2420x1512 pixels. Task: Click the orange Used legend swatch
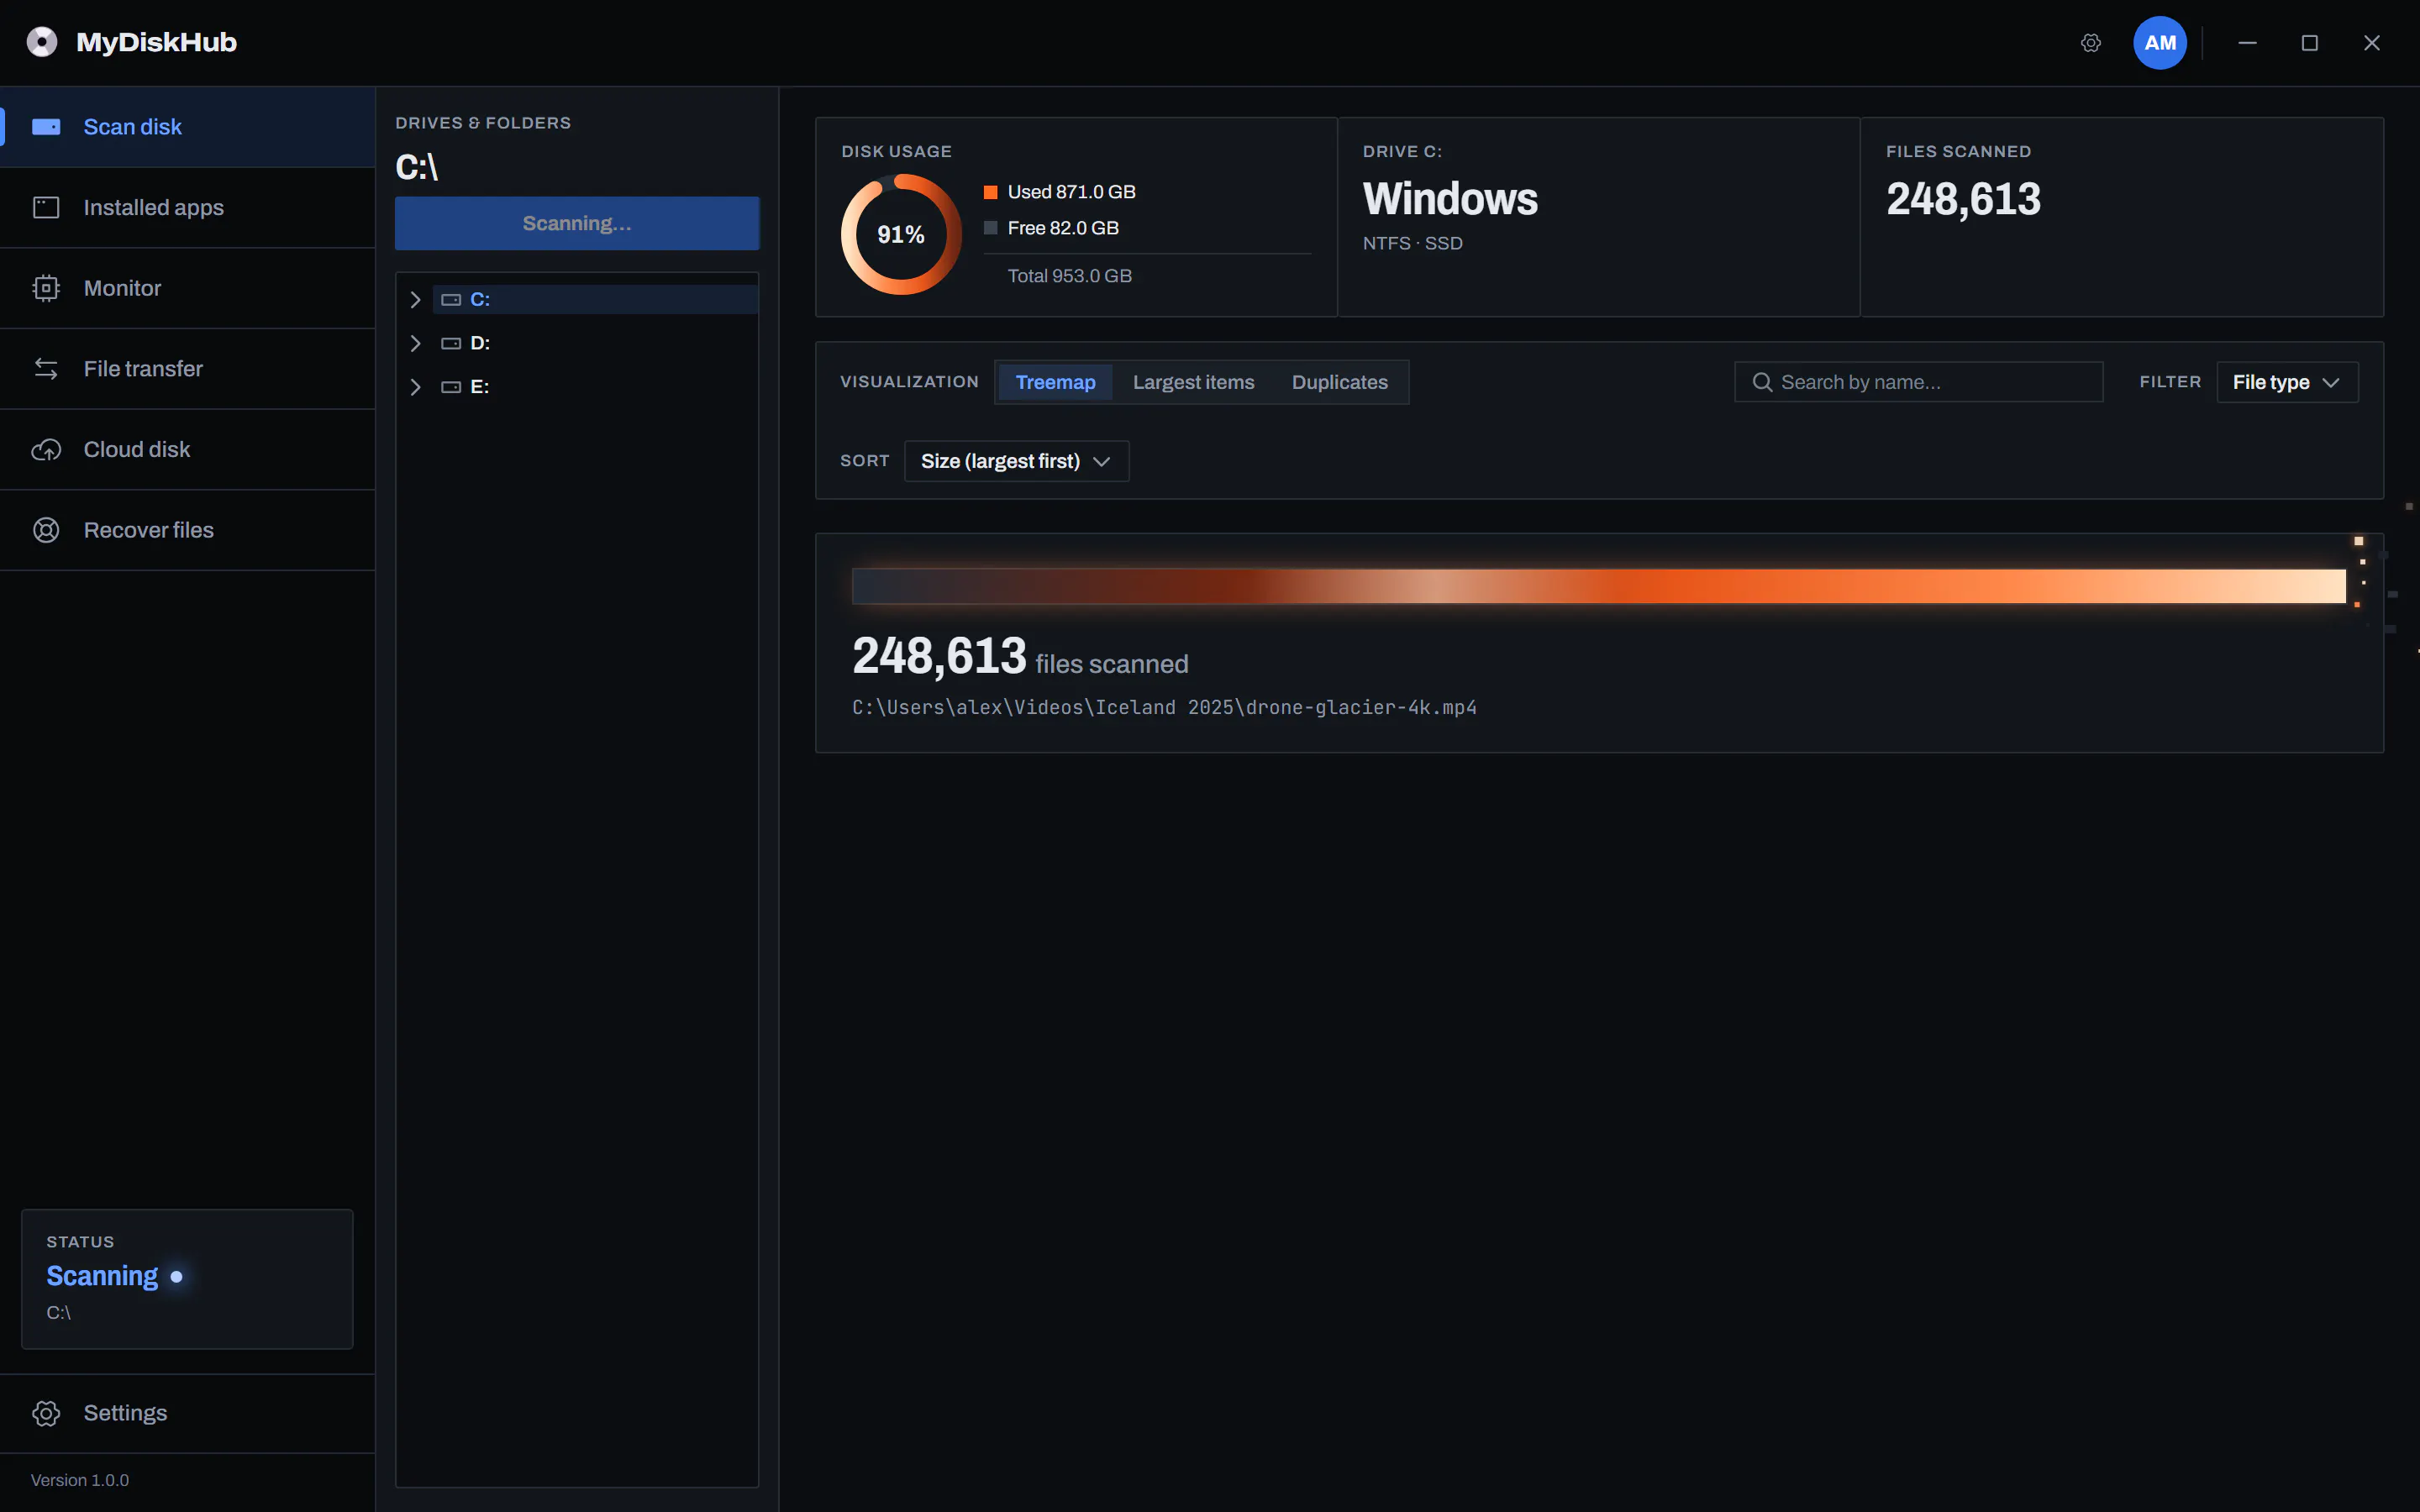990,192
